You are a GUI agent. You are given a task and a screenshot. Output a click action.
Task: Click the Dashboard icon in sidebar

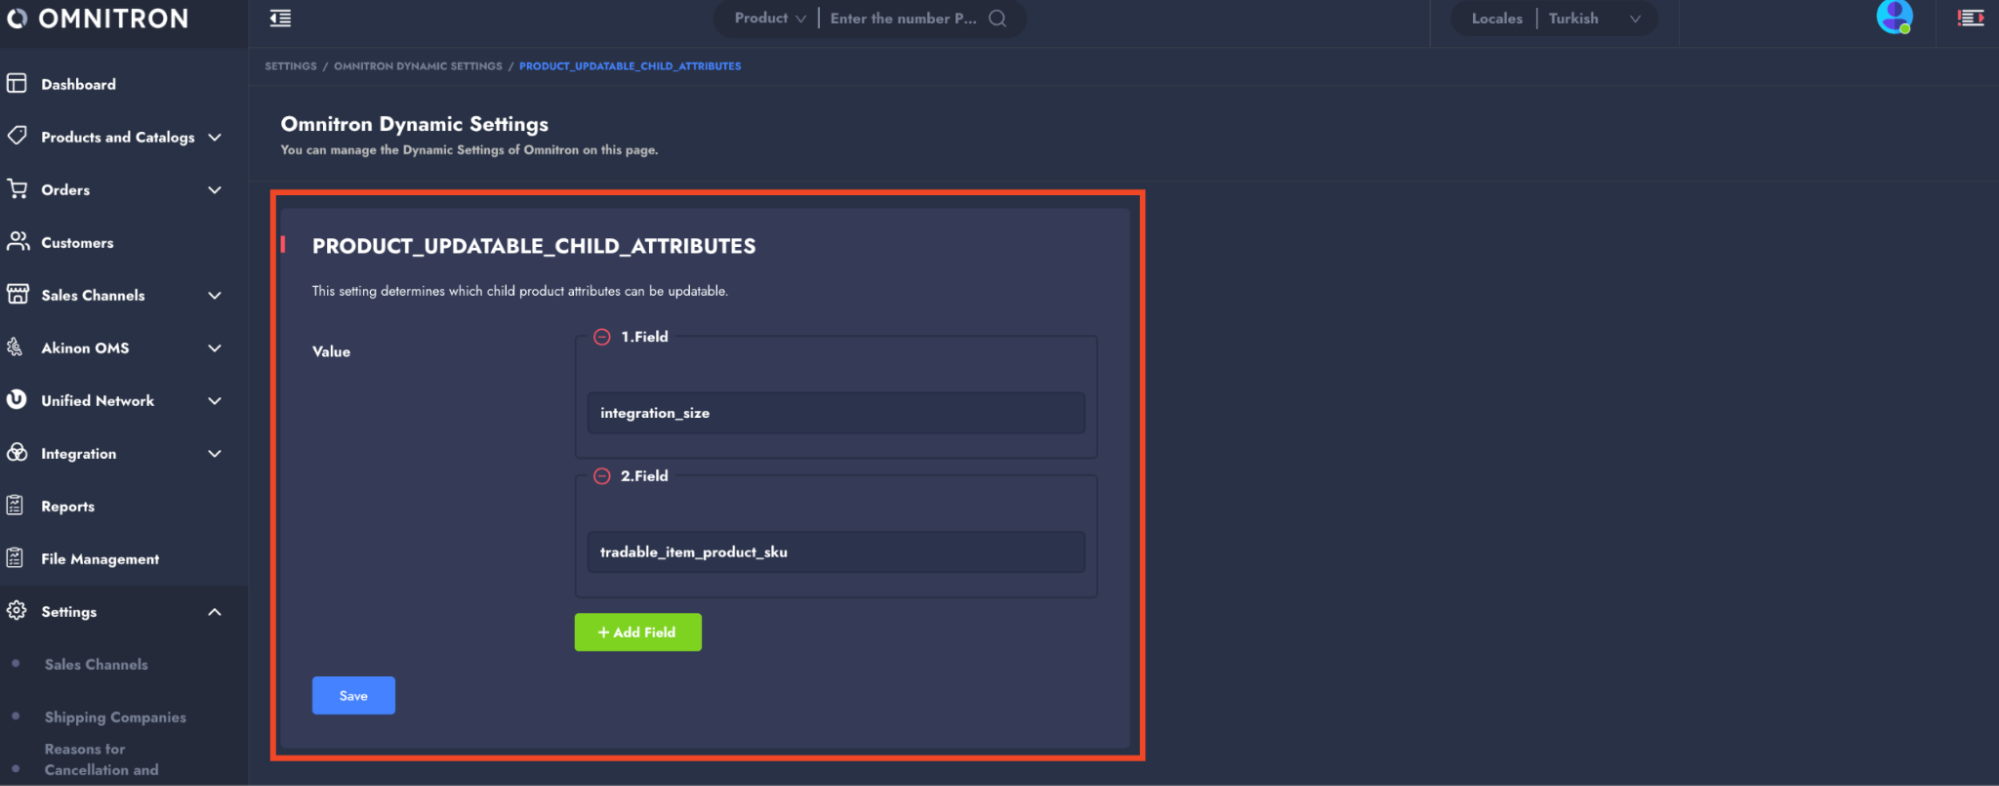click(x=17, y=84)
